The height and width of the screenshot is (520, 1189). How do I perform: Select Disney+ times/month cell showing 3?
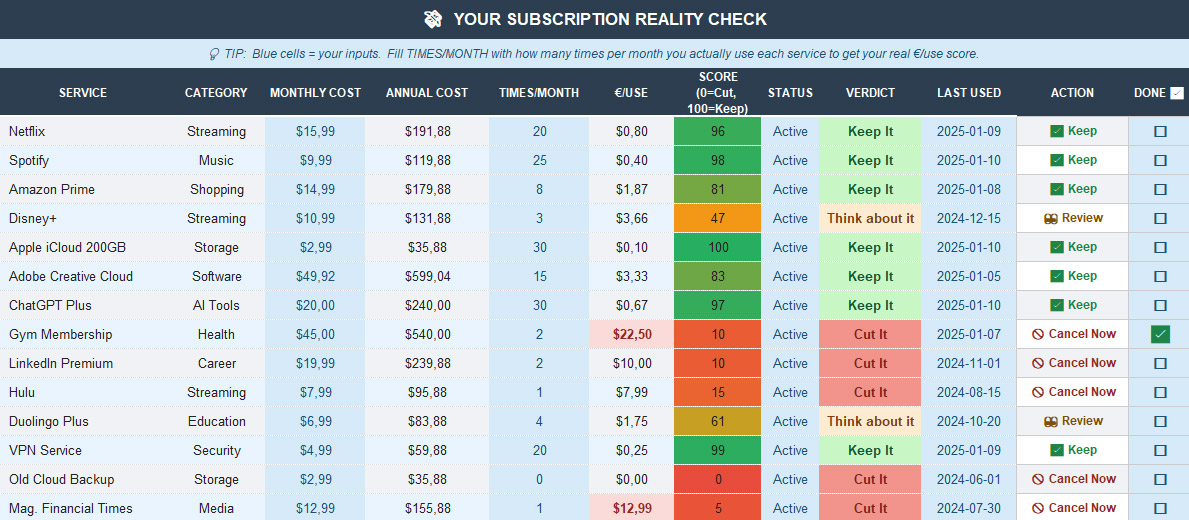[539, 218]
